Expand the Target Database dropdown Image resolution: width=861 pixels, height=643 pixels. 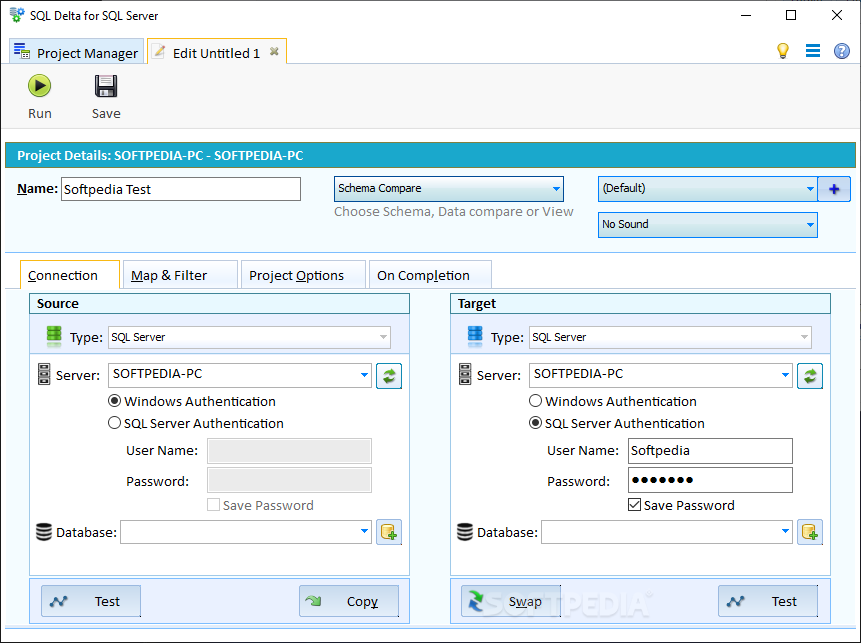coord(785,531)
